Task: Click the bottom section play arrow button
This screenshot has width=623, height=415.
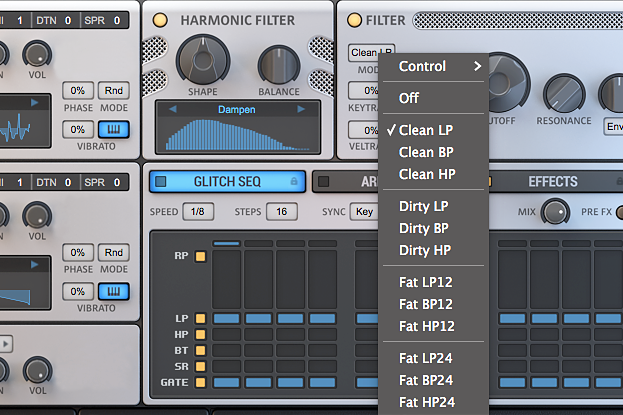Action: pyautogui.click(x=6, y=344)
